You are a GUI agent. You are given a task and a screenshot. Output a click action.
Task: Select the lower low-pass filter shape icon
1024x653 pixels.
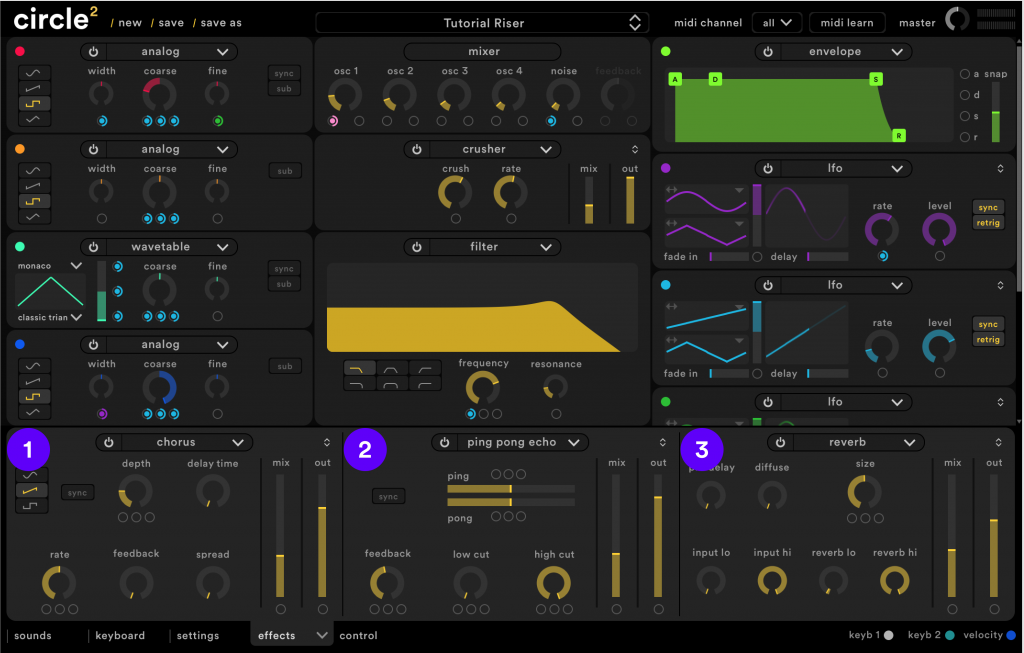click(x=359, y=384)
